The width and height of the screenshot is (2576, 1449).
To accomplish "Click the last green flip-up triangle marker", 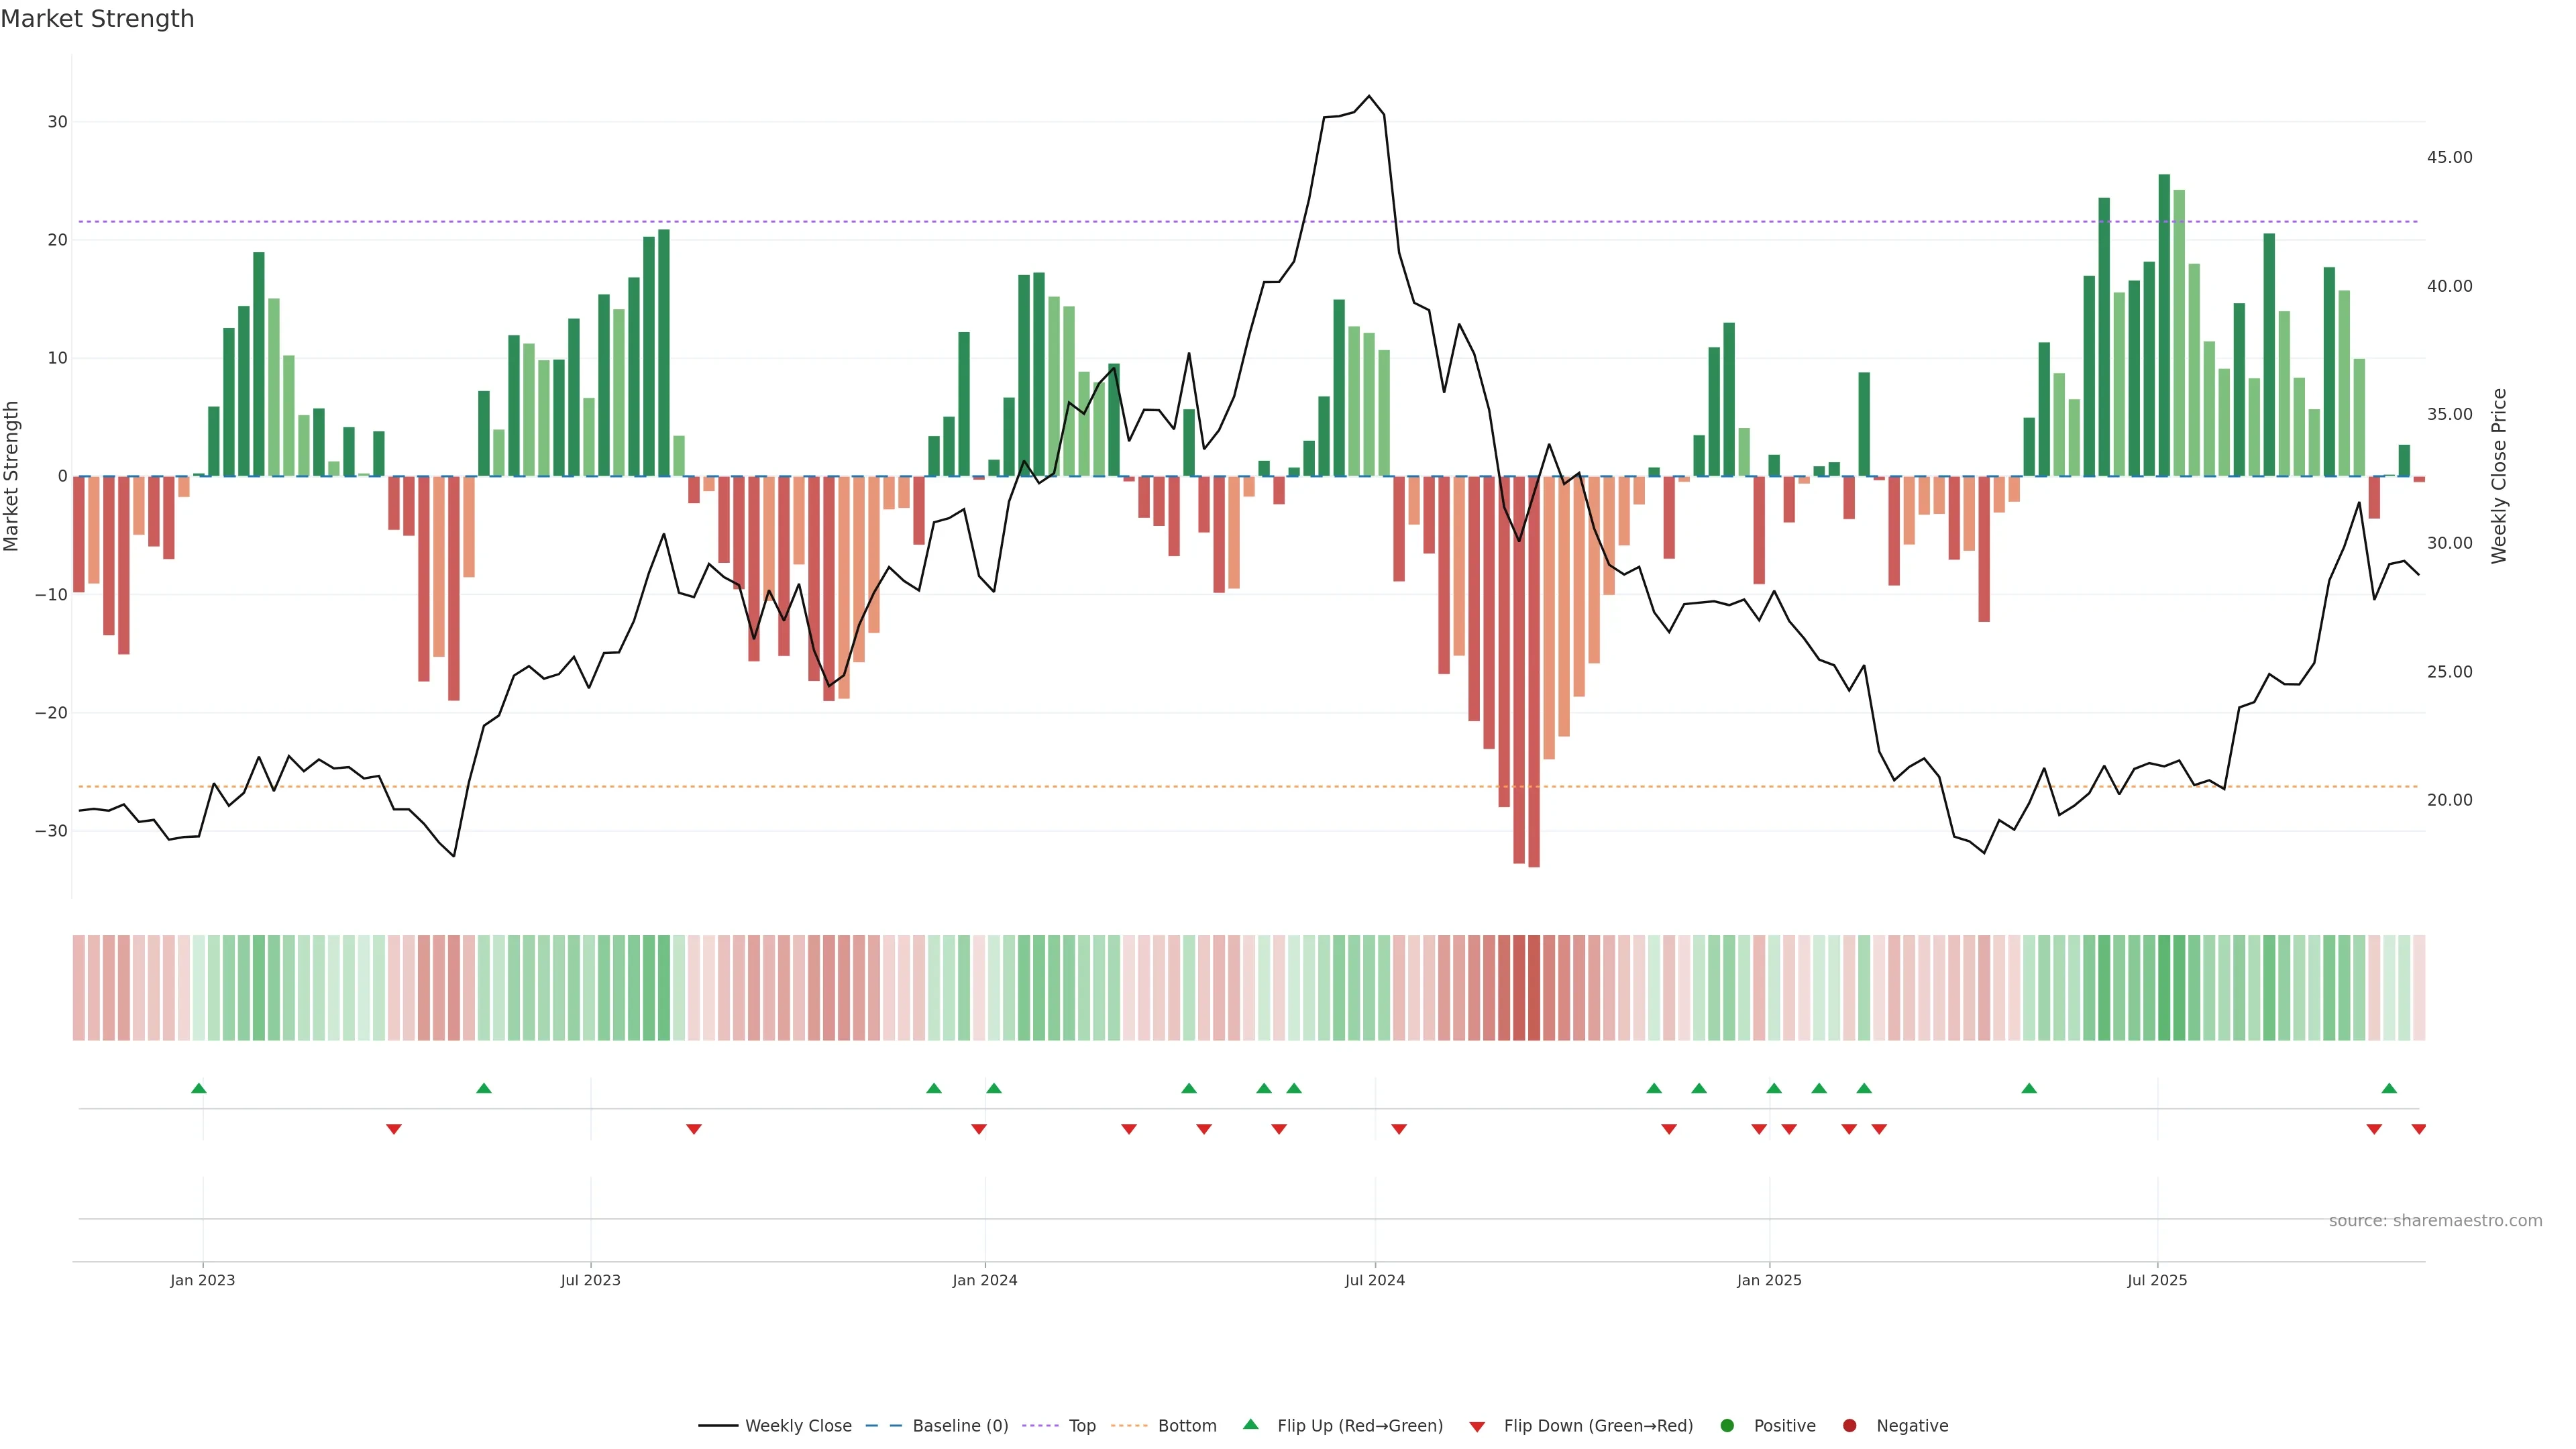I will [x=2389, y=1088].
